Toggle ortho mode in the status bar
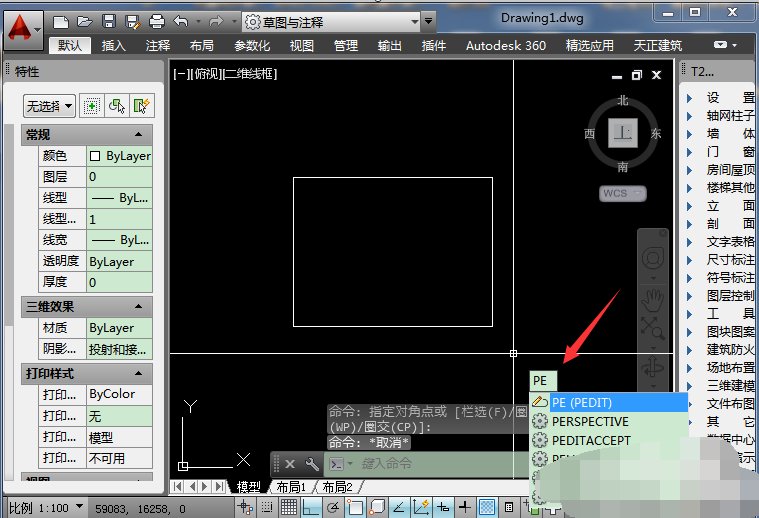Screen dimensions: 759x518 coord(310,507)
